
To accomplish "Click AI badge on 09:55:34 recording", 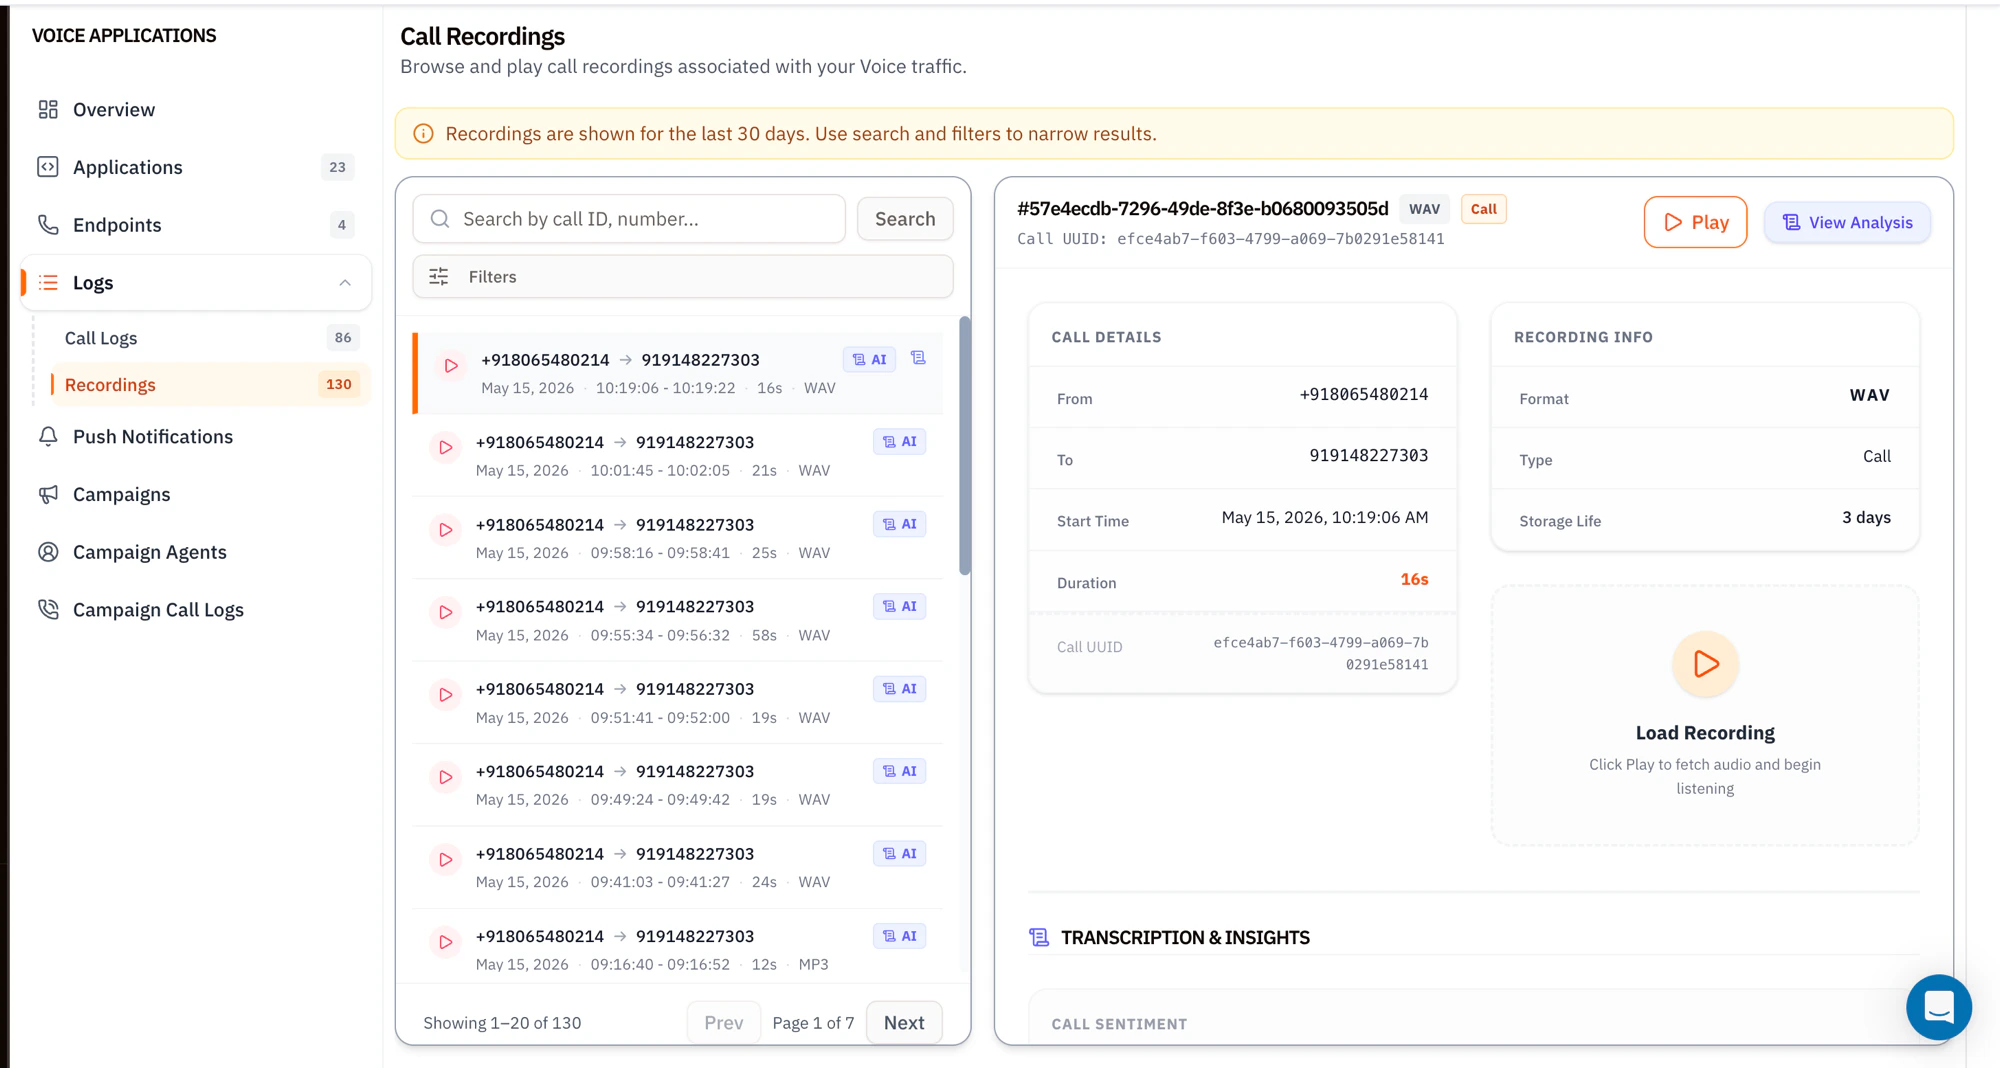I will click(900, 606).
